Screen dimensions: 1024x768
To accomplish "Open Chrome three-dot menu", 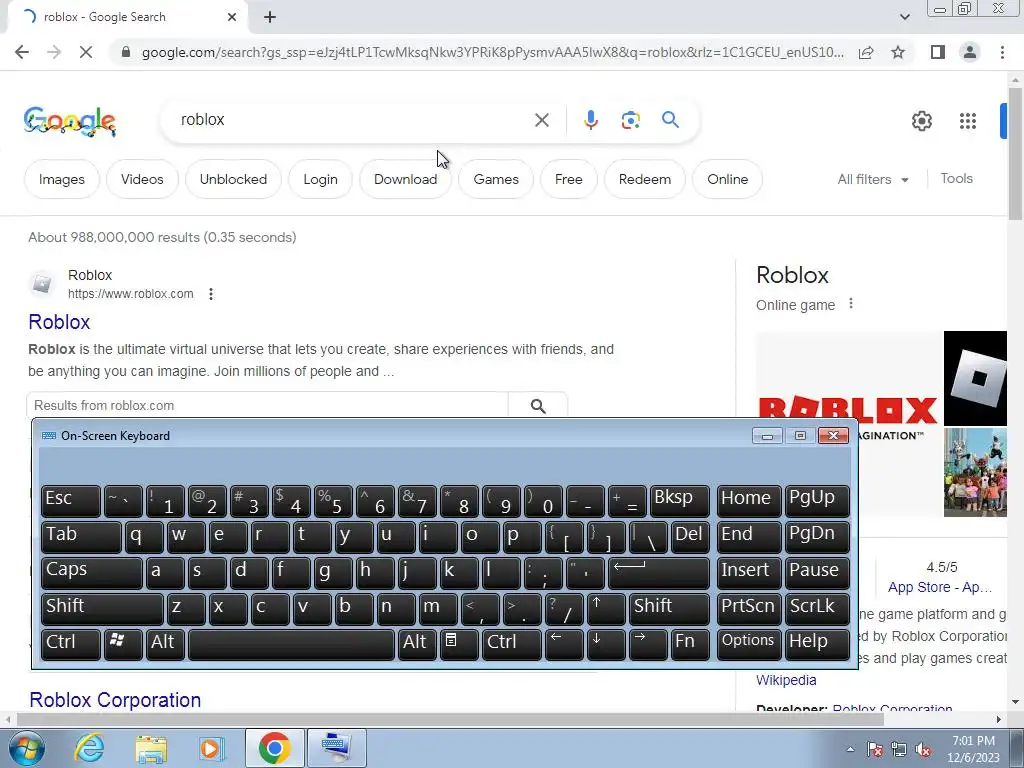I will (x=1002, y=52).
